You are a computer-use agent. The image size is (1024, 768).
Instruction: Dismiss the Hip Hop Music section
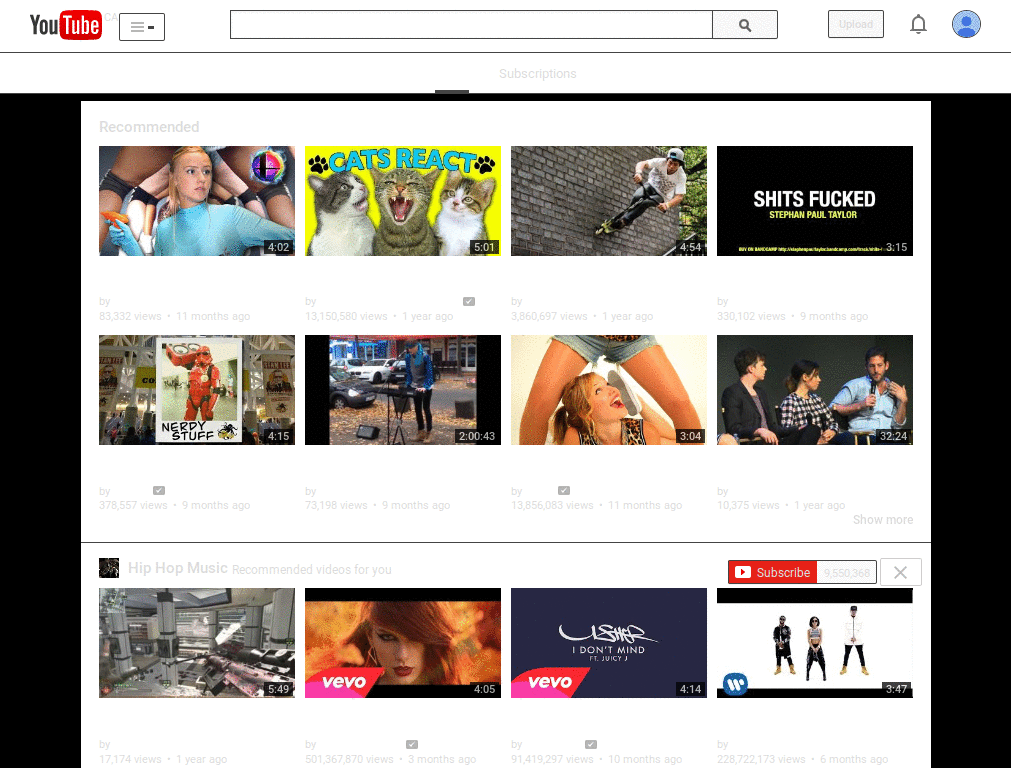(901, 573)
